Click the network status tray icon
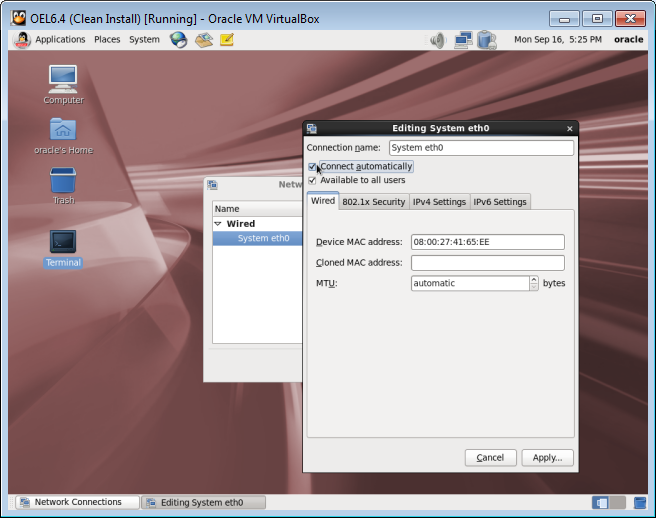 [464, 40]
